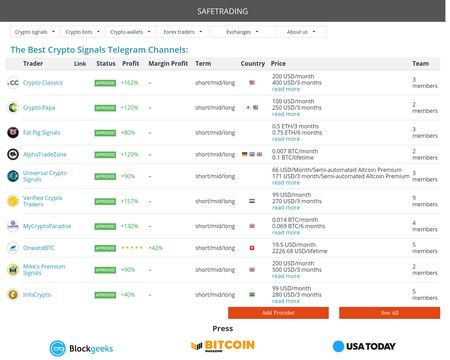This screenshot has width=450, height=360.
Task: Click the +157% profit value
Action: [130, 201]
